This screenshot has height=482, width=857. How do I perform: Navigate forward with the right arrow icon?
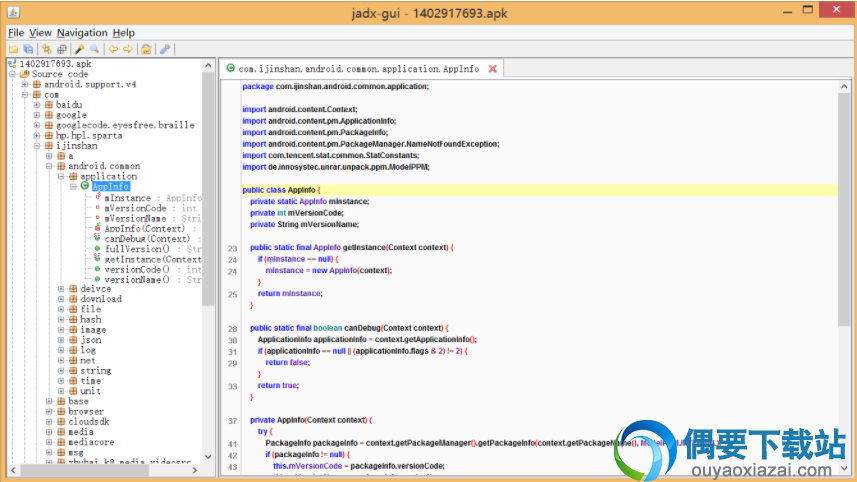click(x=128, y=49)
